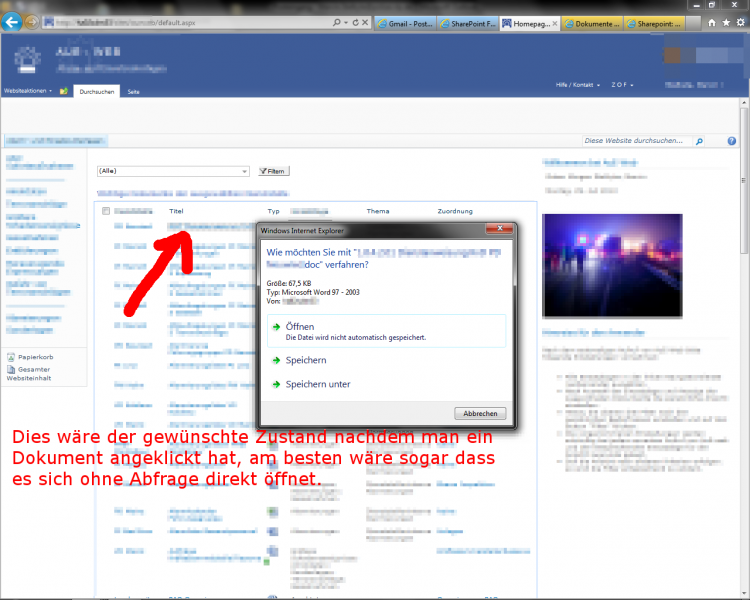This screenshot has width=750, height=600.
Task: Click the Stop loading X icon in address bar
Action: point(365,22)
